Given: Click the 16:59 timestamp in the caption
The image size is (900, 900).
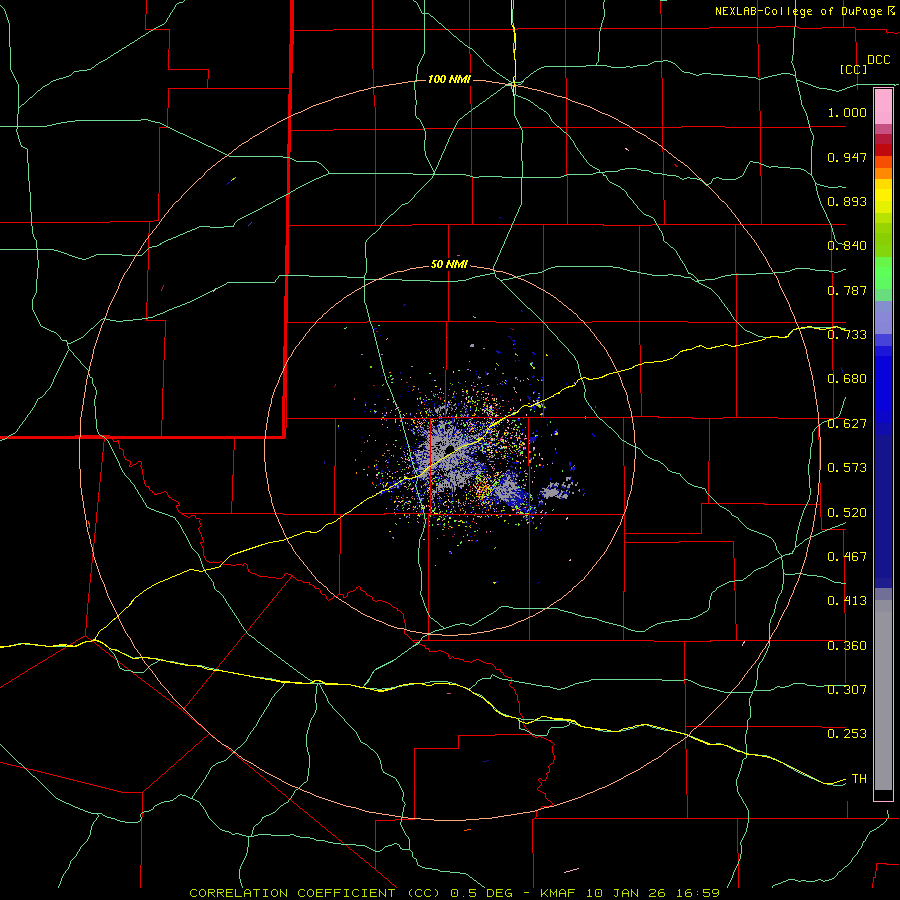Looking at the screenshot, I should [x=698, y=893].
